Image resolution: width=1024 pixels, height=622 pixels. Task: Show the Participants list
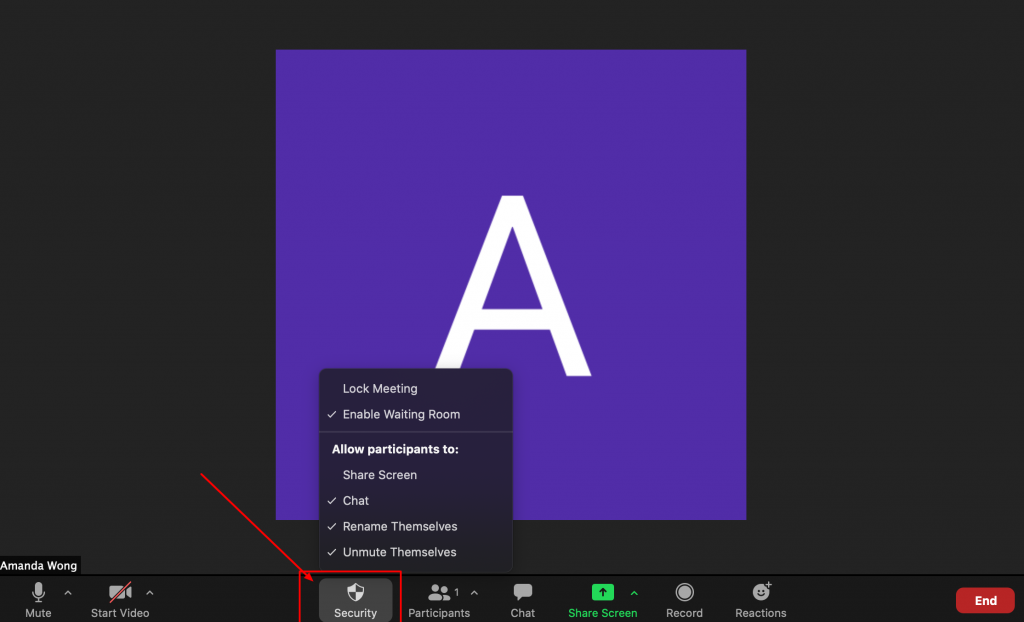439,598
